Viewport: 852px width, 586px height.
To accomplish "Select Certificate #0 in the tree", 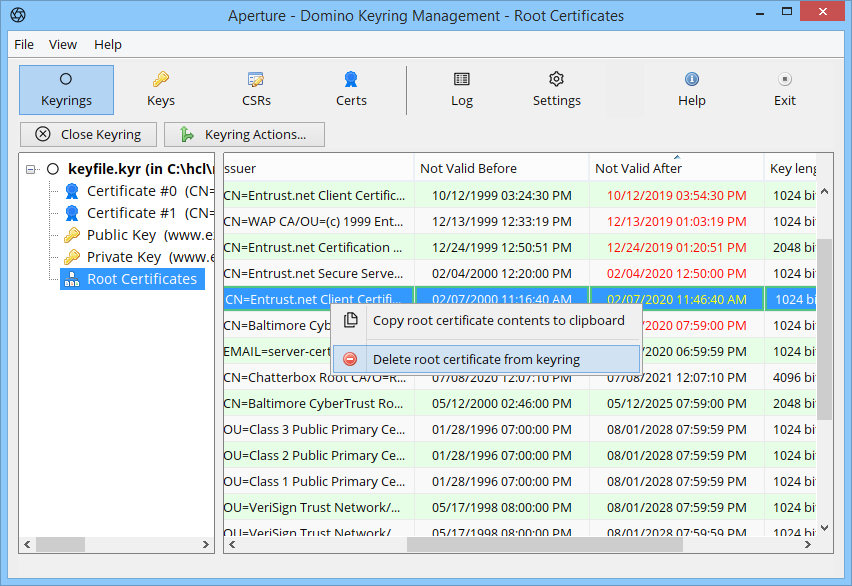I will point(151,191).
